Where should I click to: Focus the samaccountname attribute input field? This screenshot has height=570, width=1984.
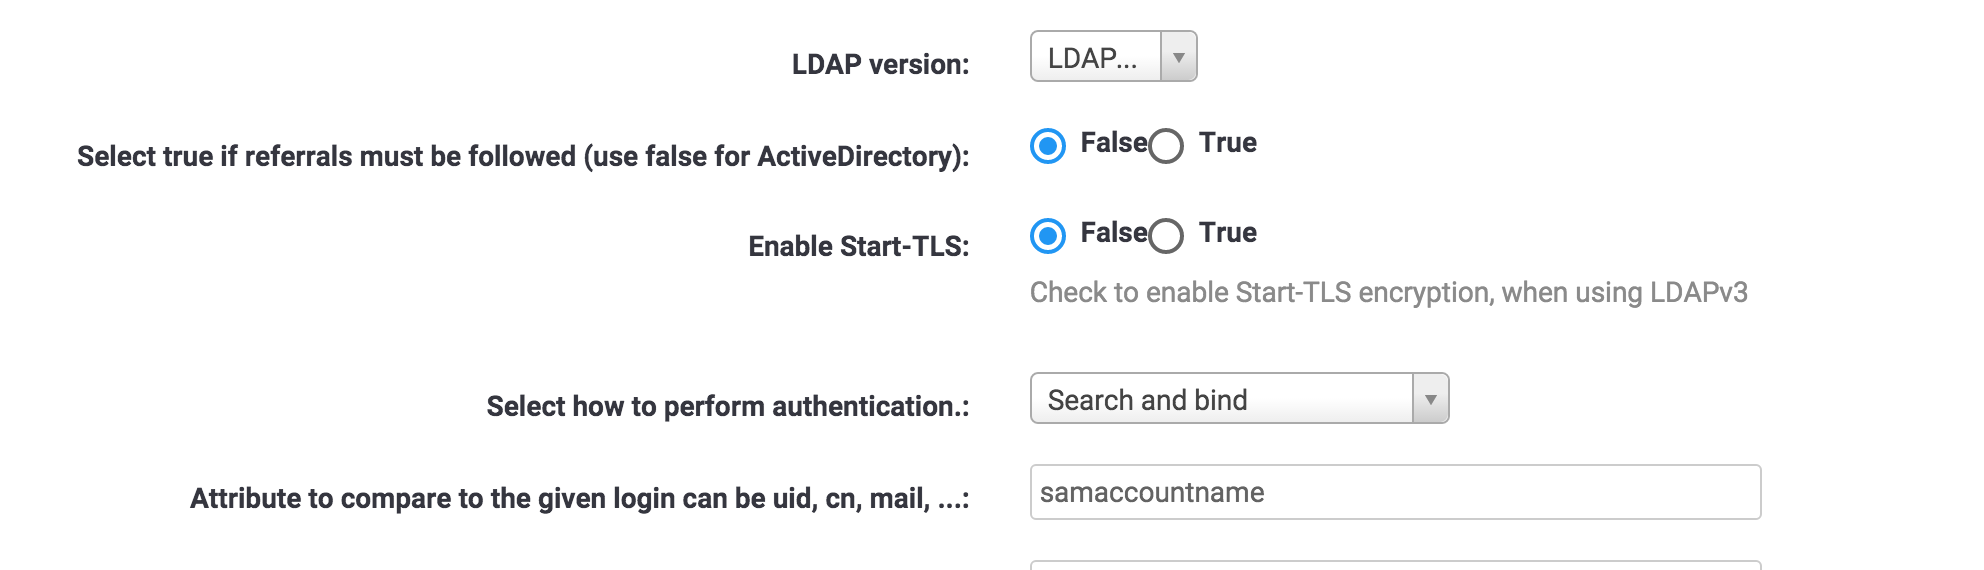click(1394, 492)
